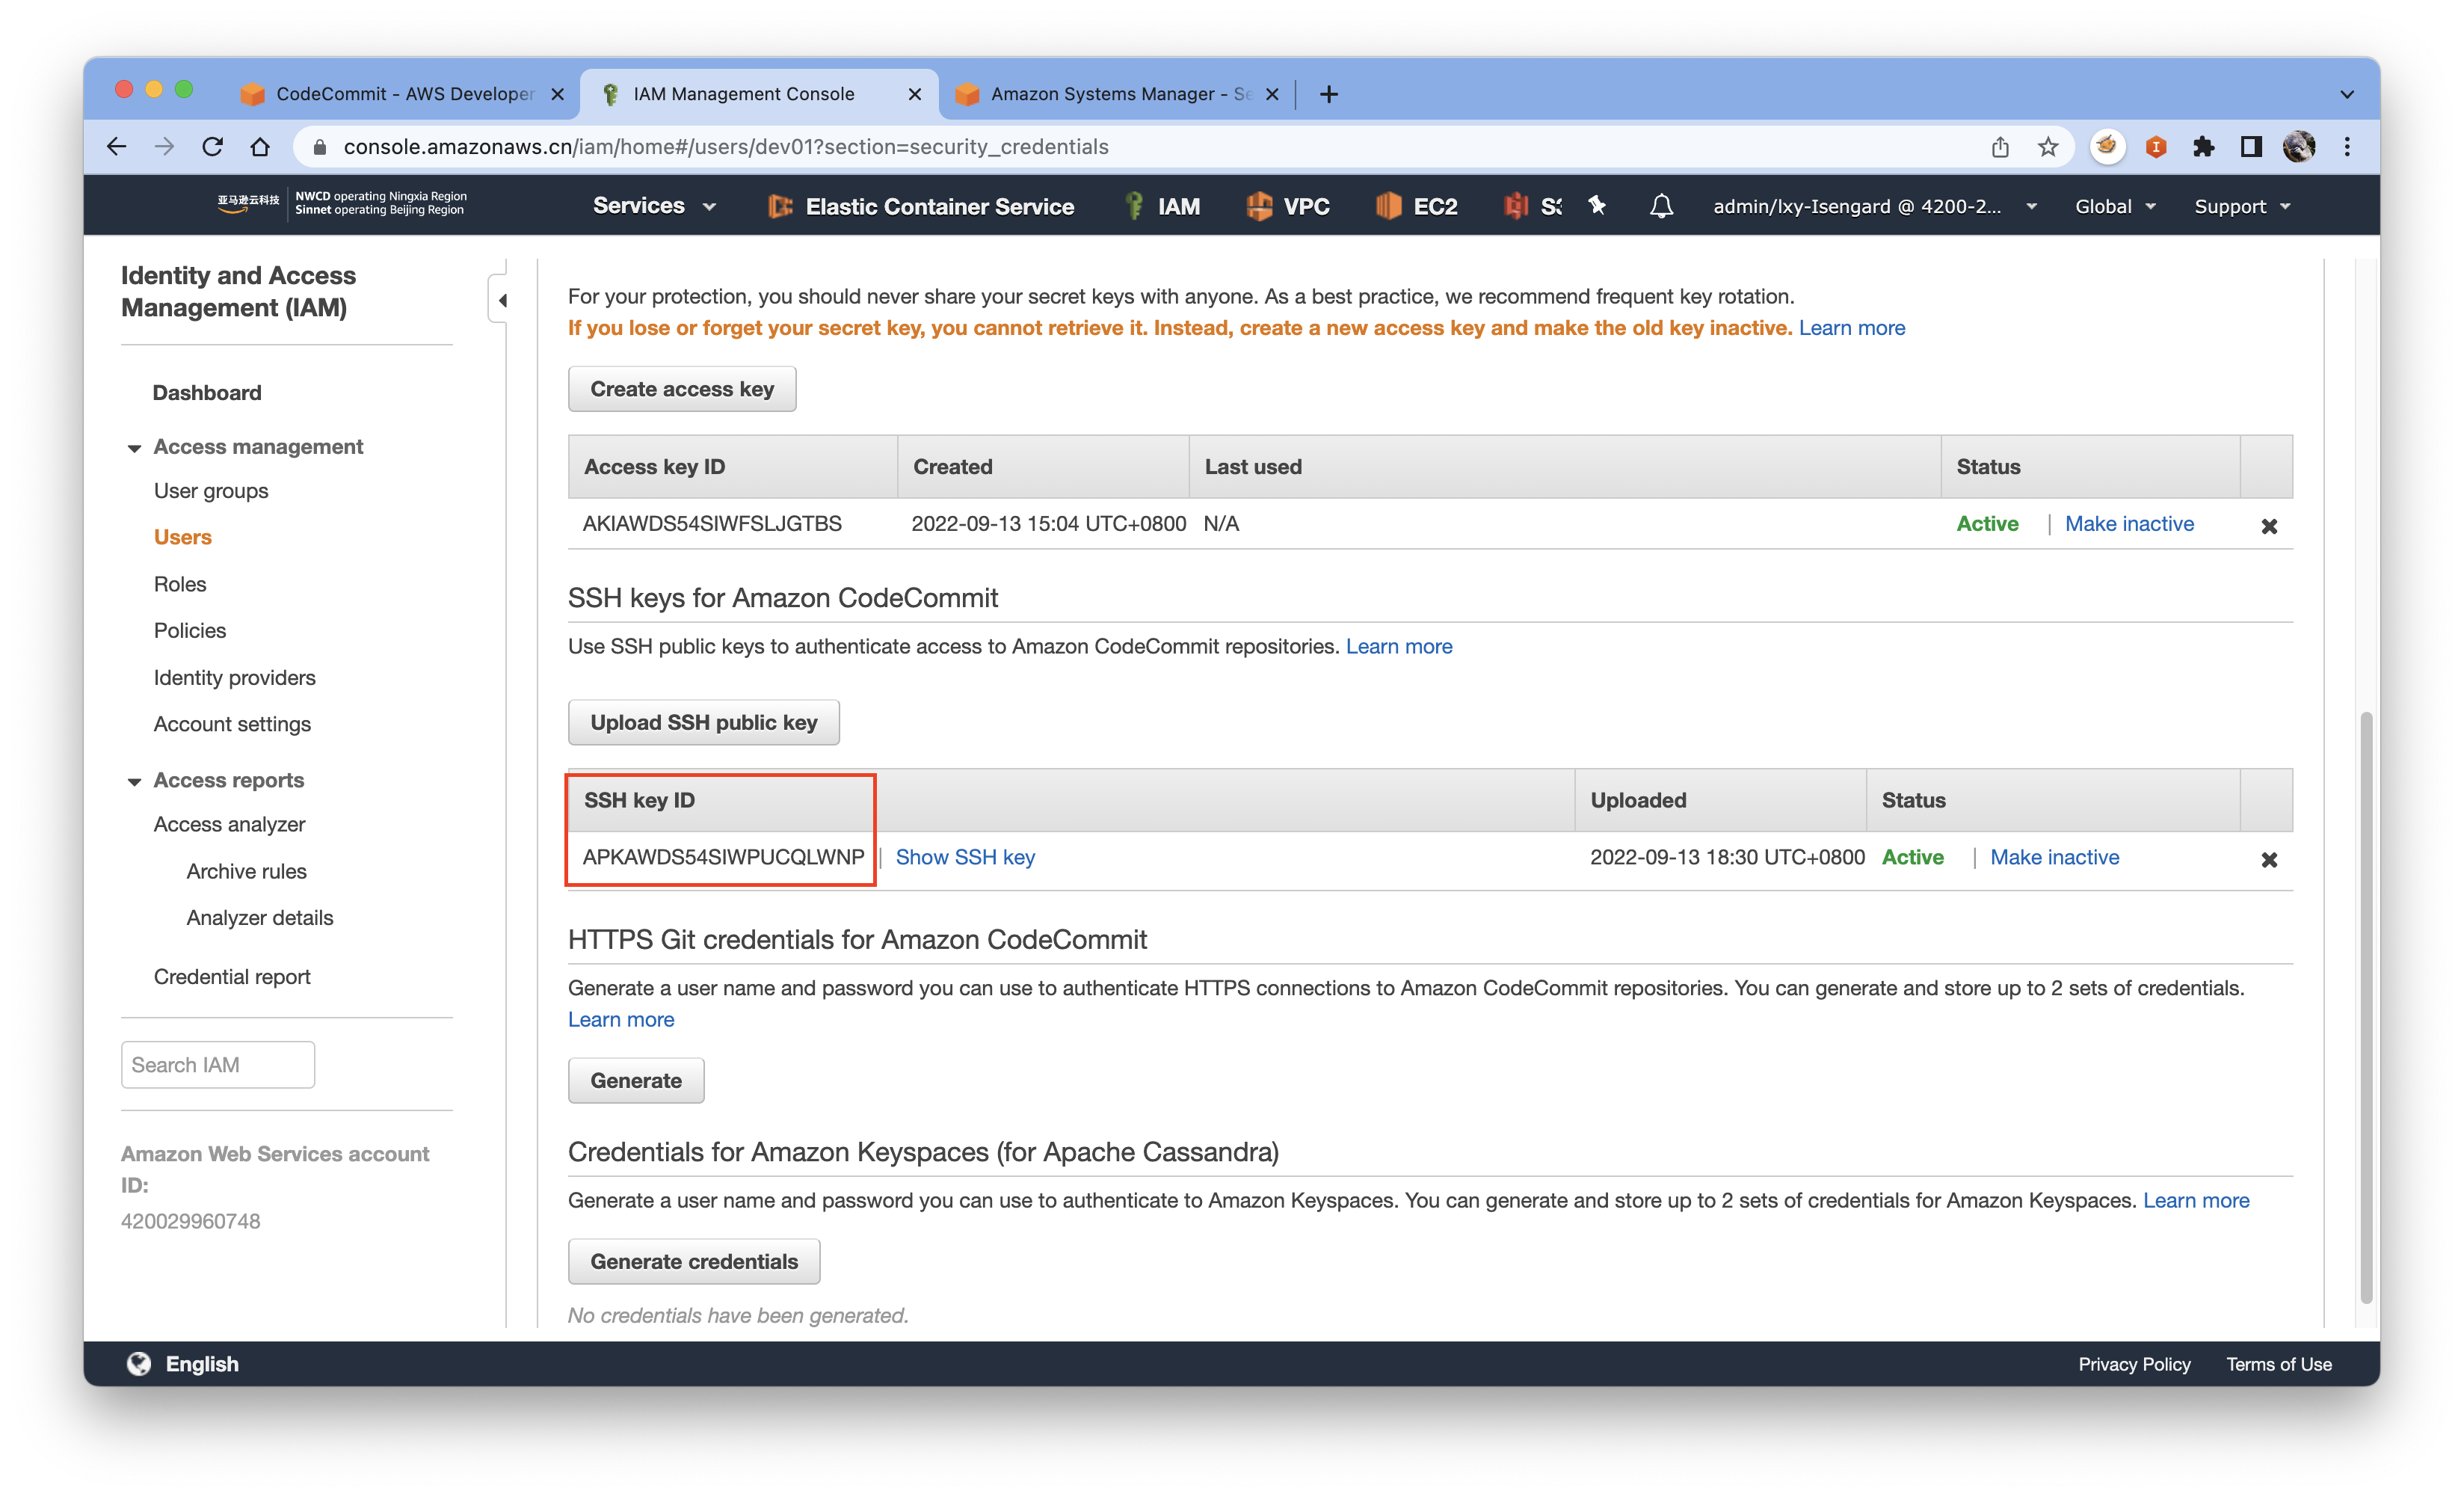Open the notifications bell
Viewport: 2464px width, 1497px height.
point(1661,206)
